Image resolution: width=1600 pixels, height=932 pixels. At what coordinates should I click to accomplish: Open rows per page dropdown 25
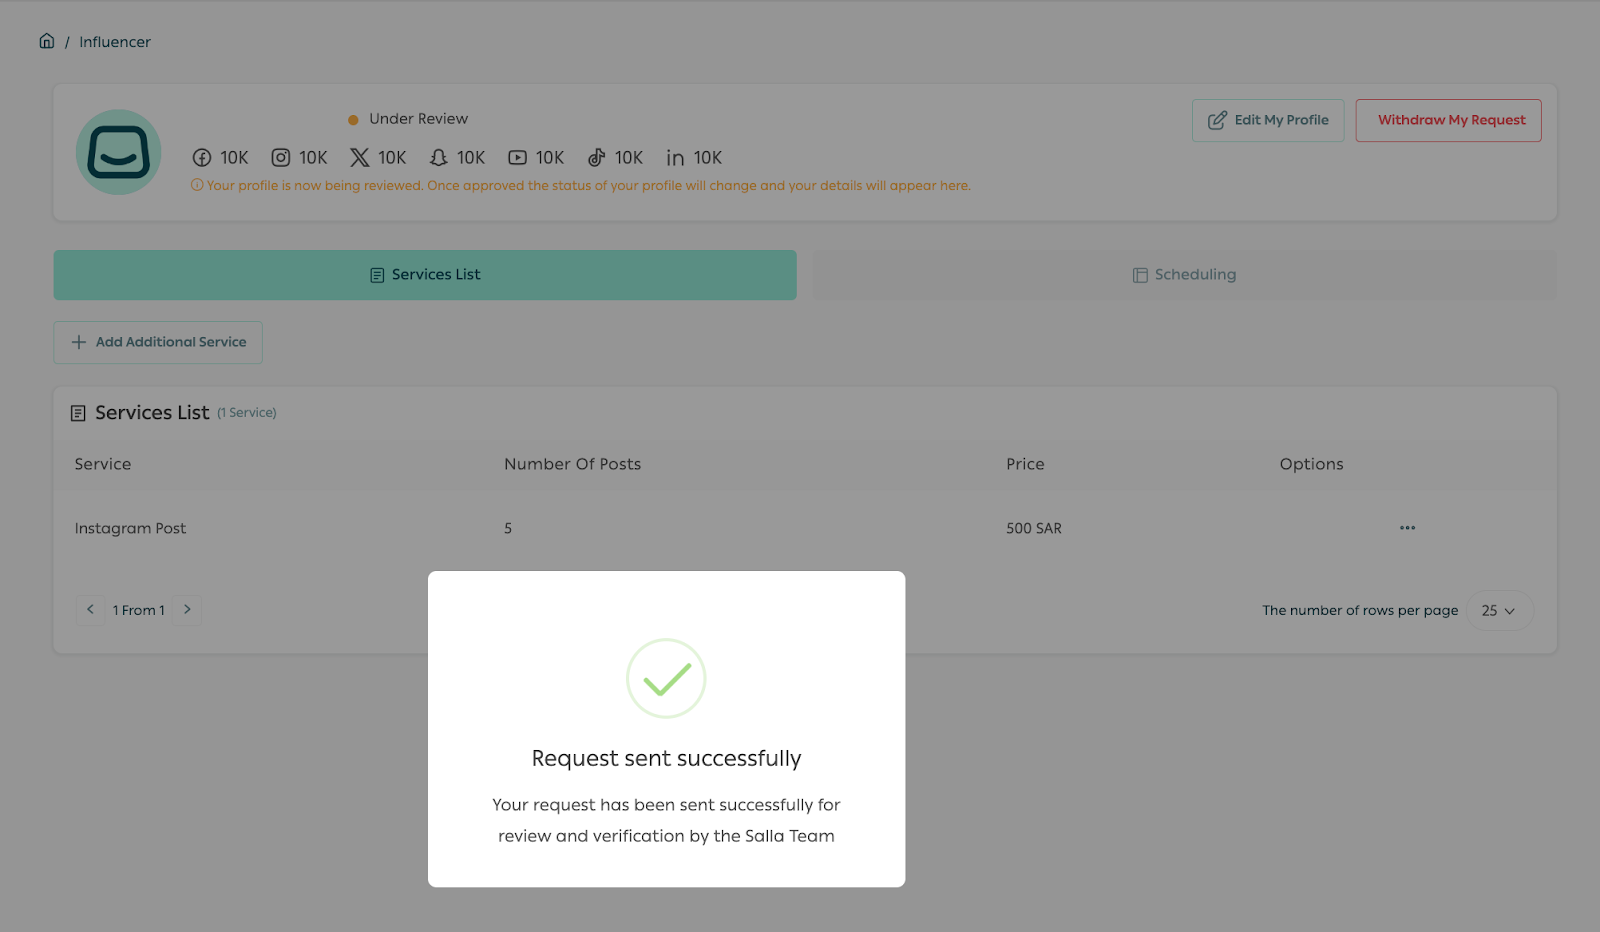(x=1499, y=610)
